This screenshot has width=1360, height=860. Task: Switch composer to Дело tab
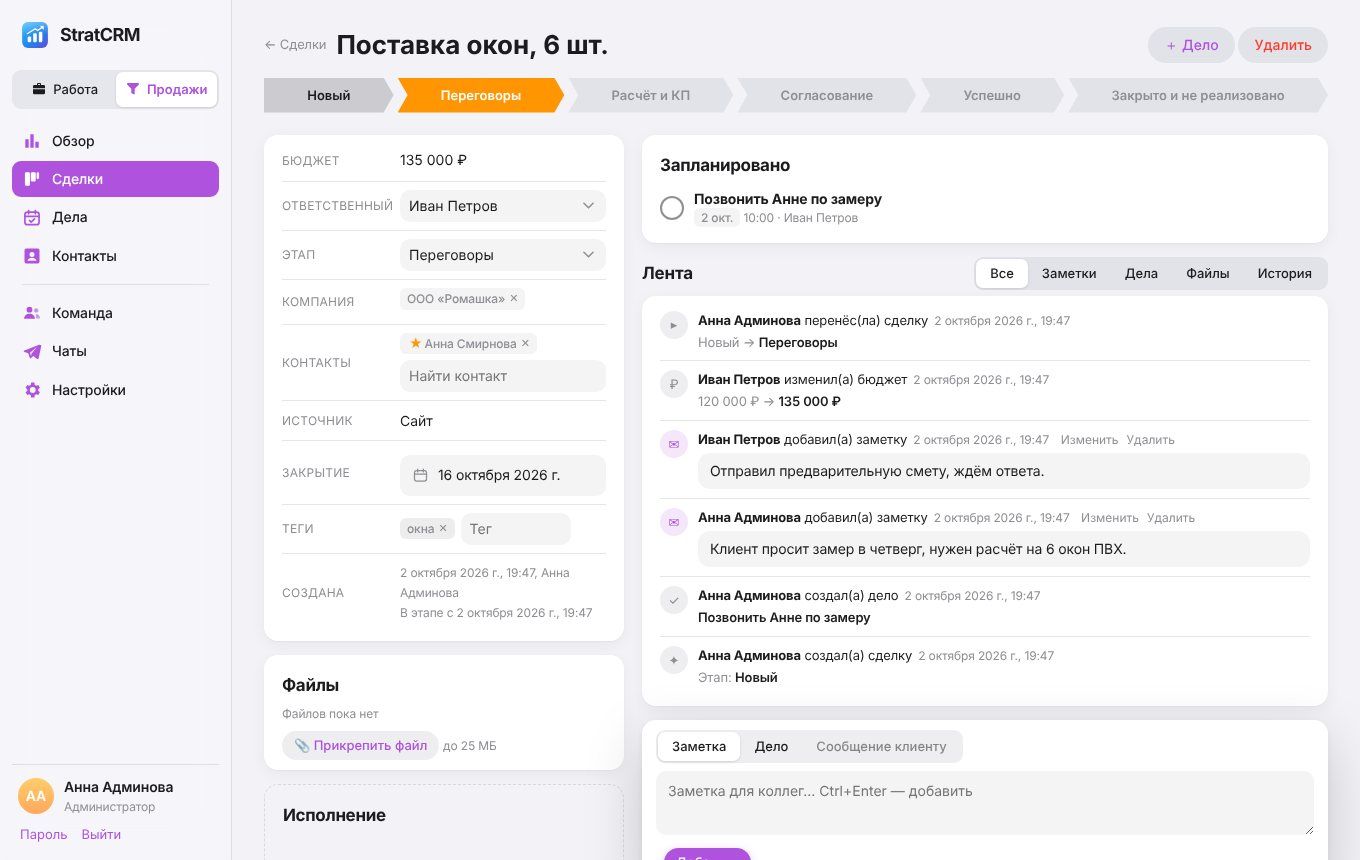click(771, 746)
